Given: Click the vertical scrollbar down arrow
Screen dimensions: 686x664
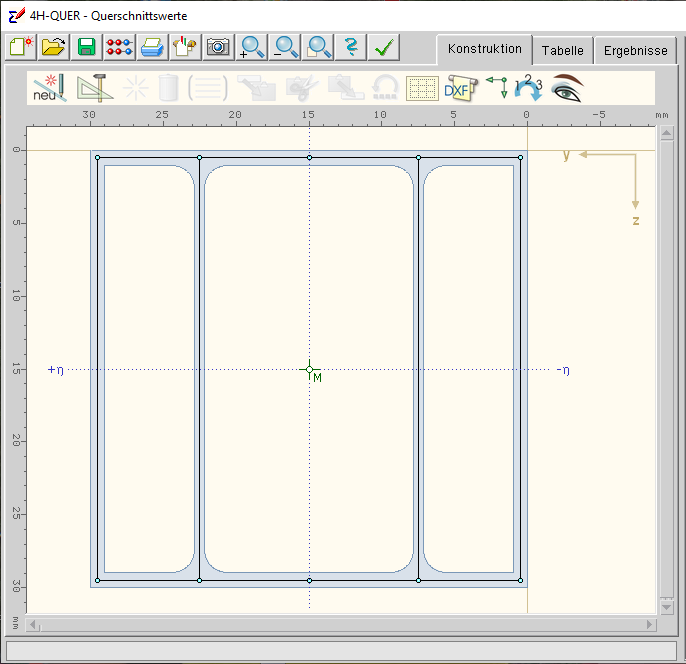Looking at the screenshot, I should [667, 607].
